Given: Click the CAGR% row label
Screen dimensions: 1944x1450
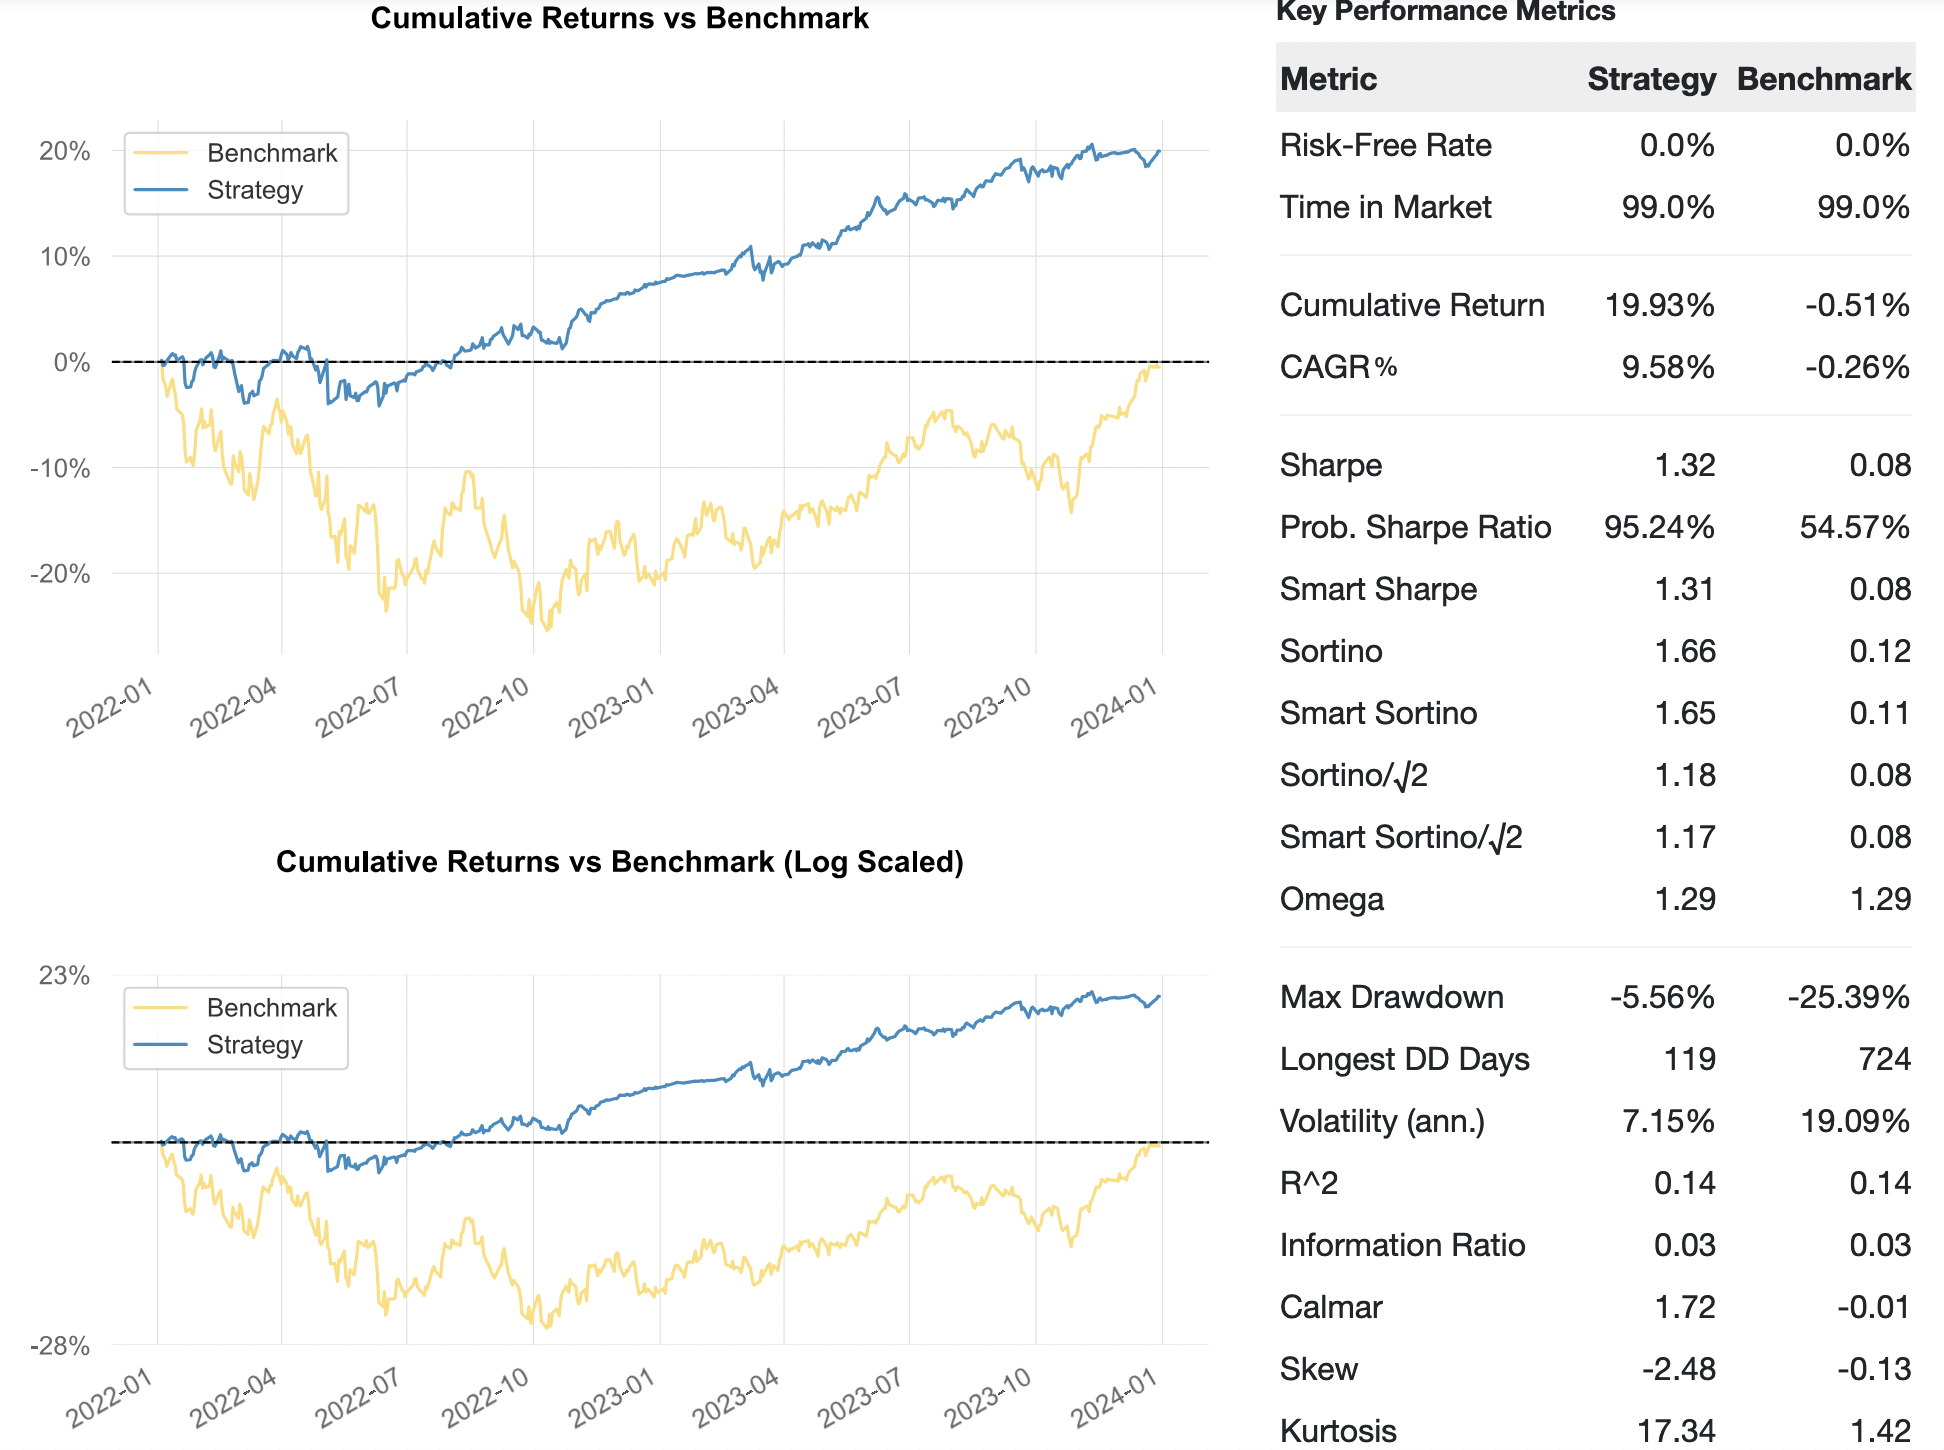Looking at the screenshot, I should 1338,367.
